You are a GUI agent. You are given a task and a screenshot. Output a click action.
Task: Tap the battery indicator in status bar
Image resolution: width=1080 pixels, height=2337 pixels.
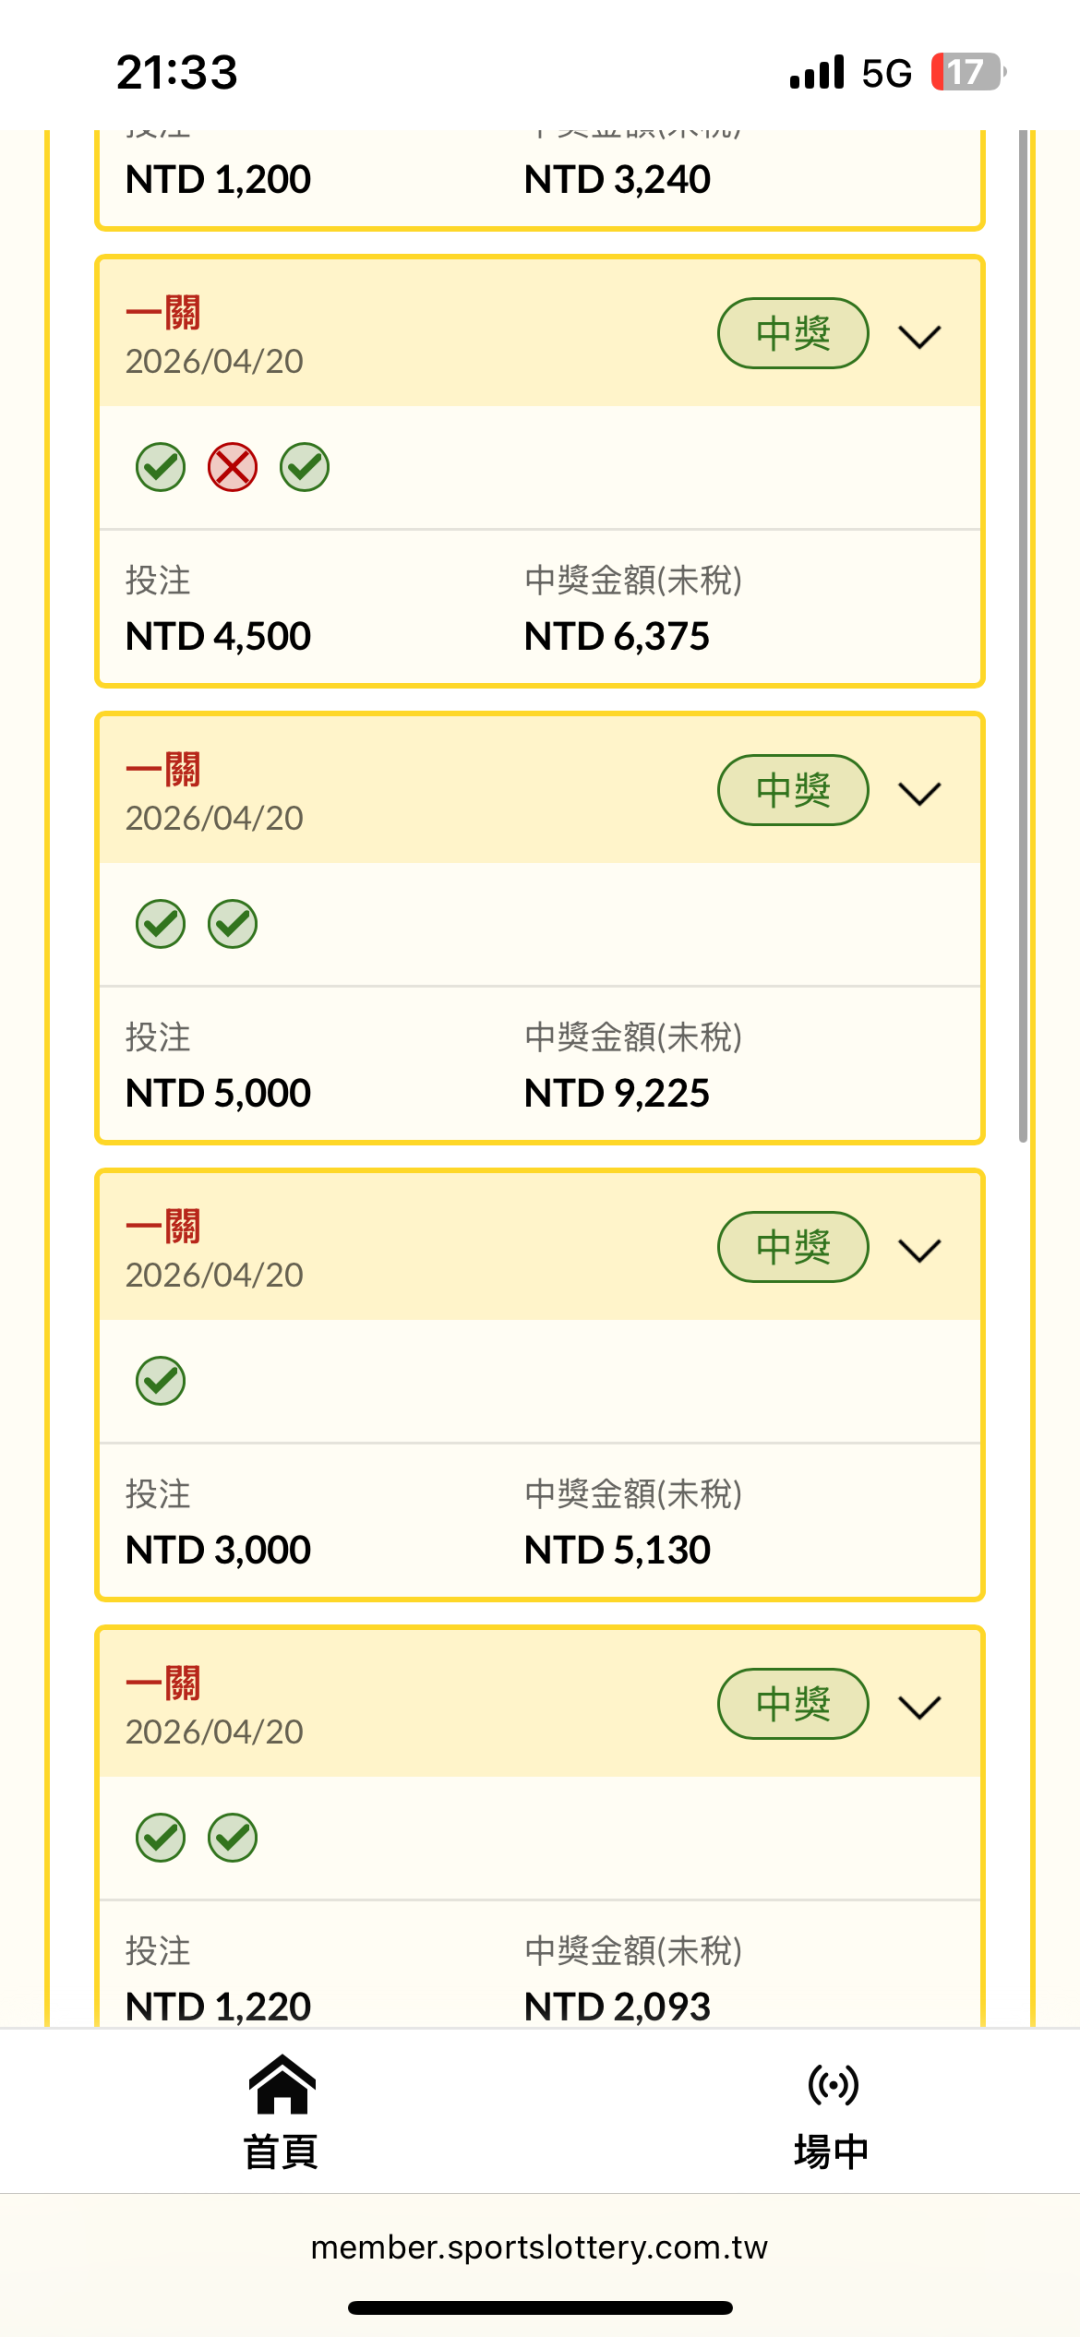coord(966,72)
